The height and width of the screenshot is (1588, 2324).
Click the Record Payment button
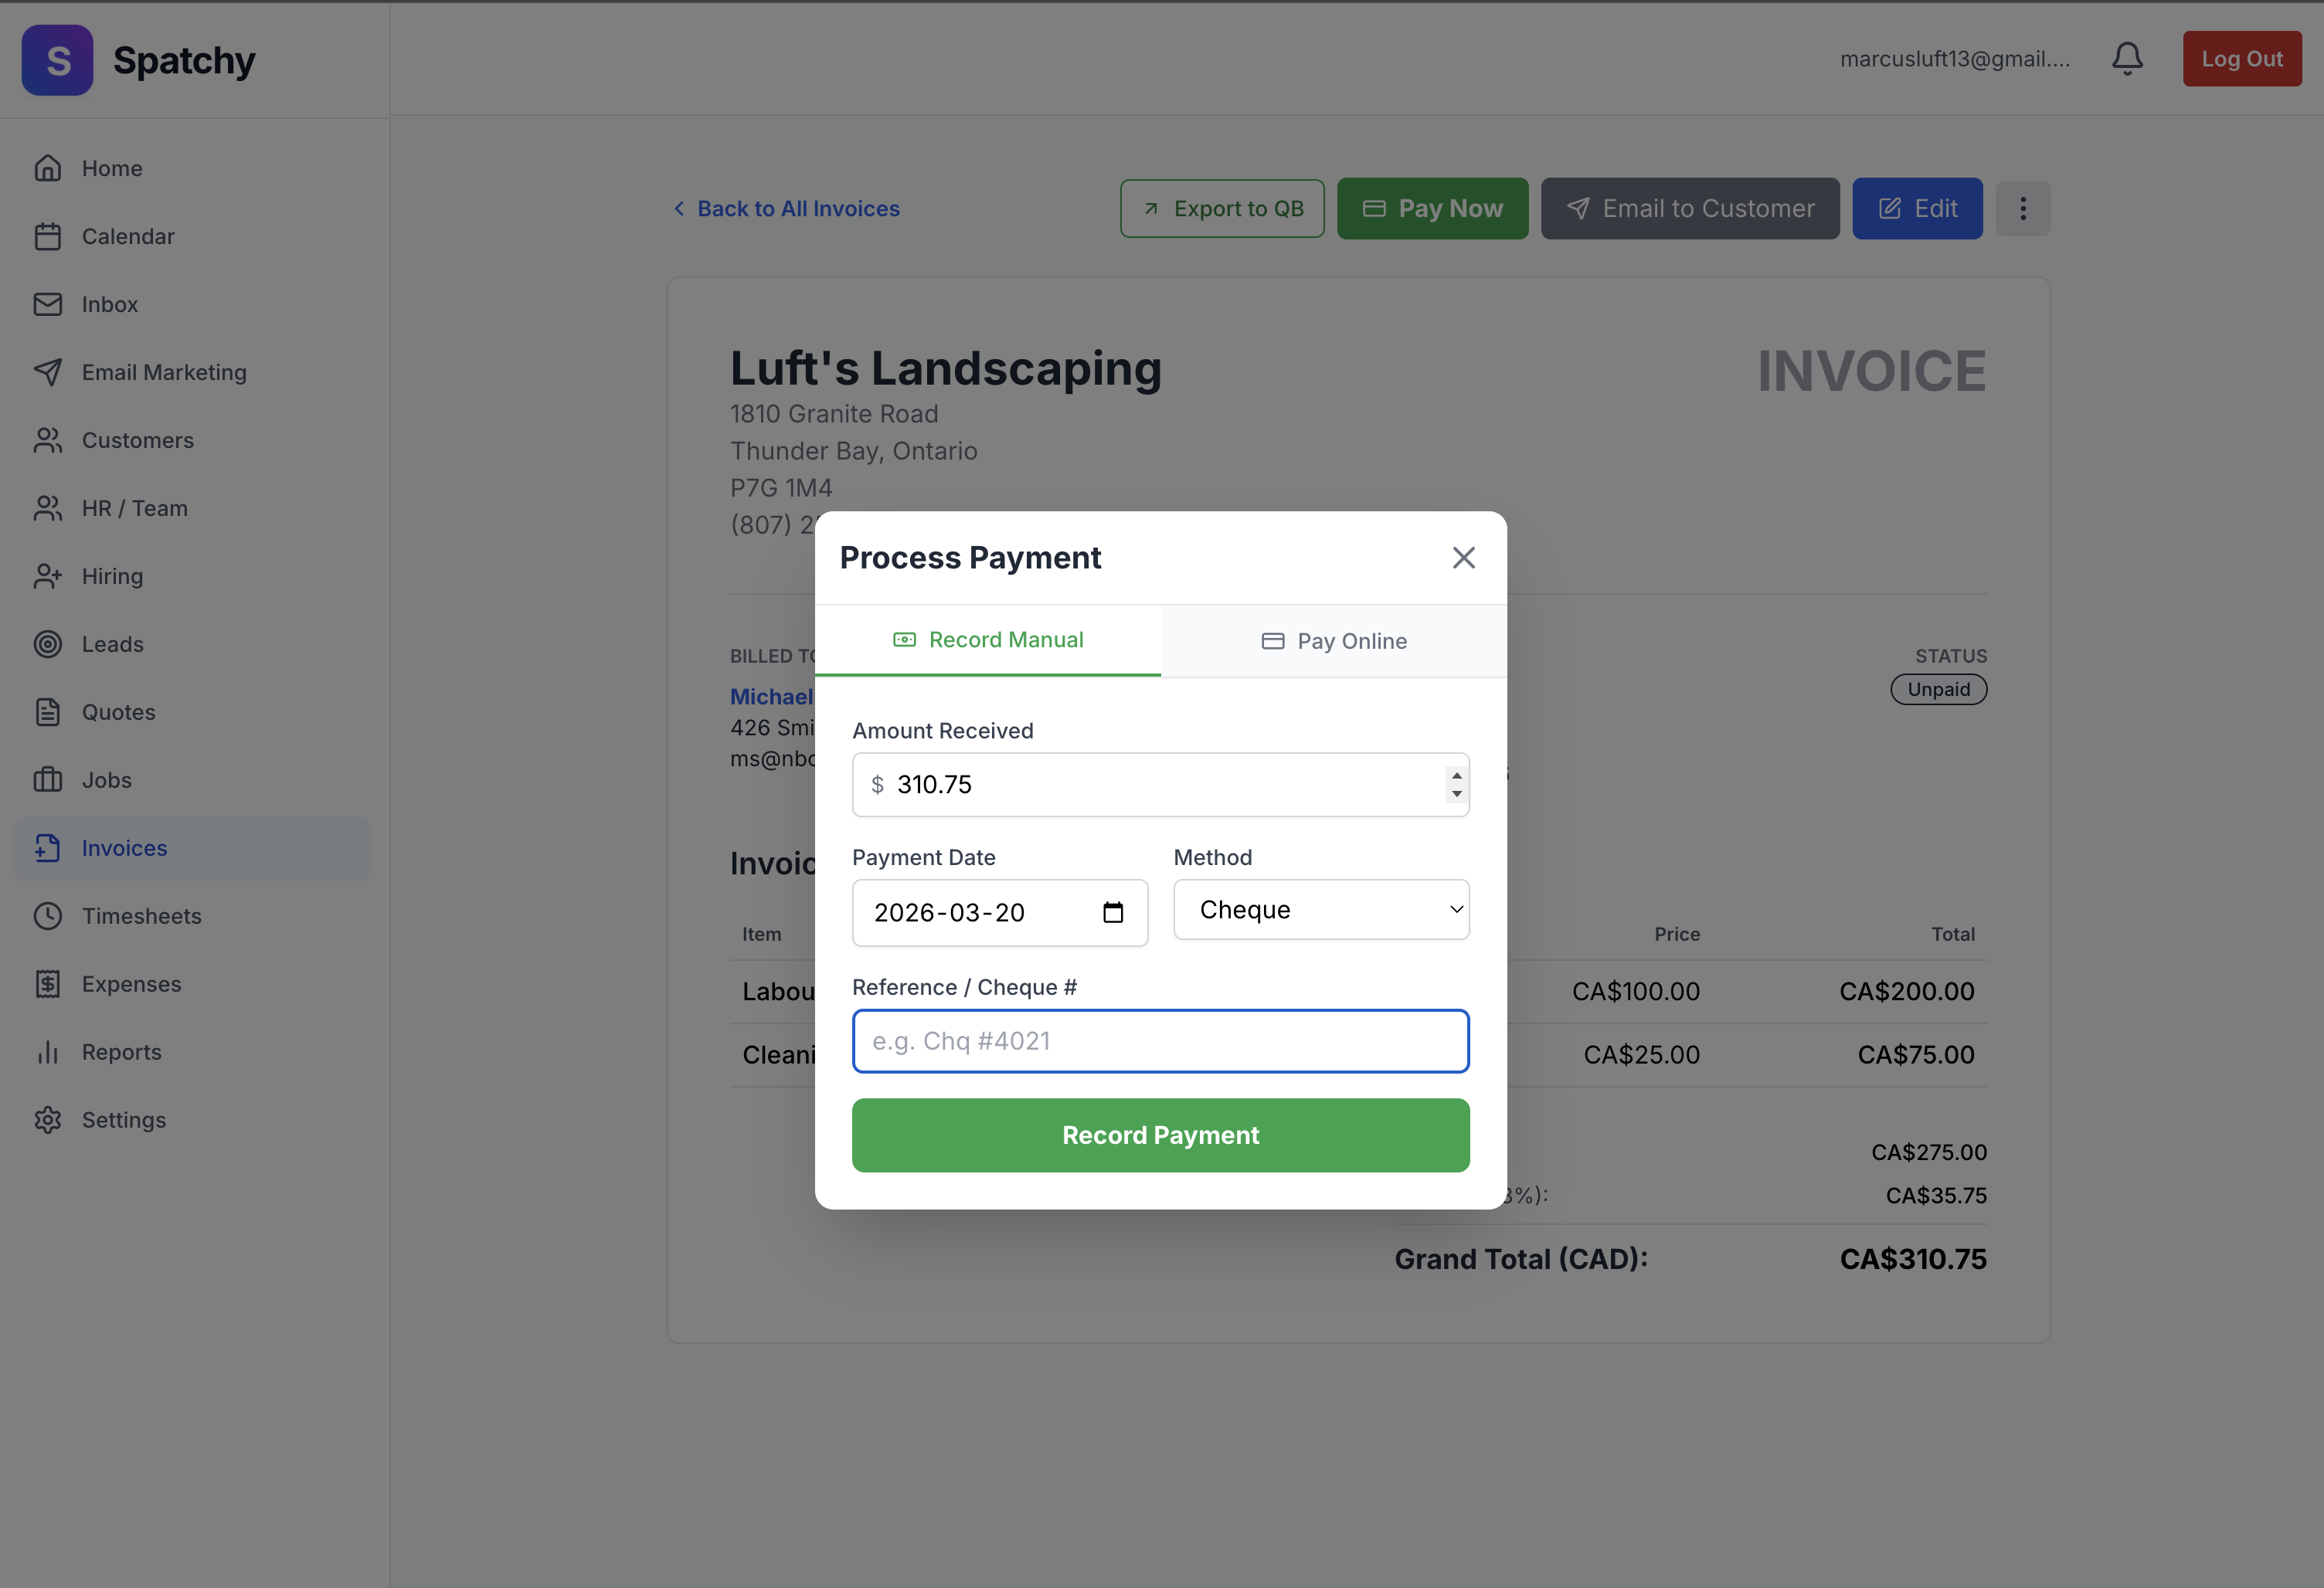click(x=1161, y=1135)
